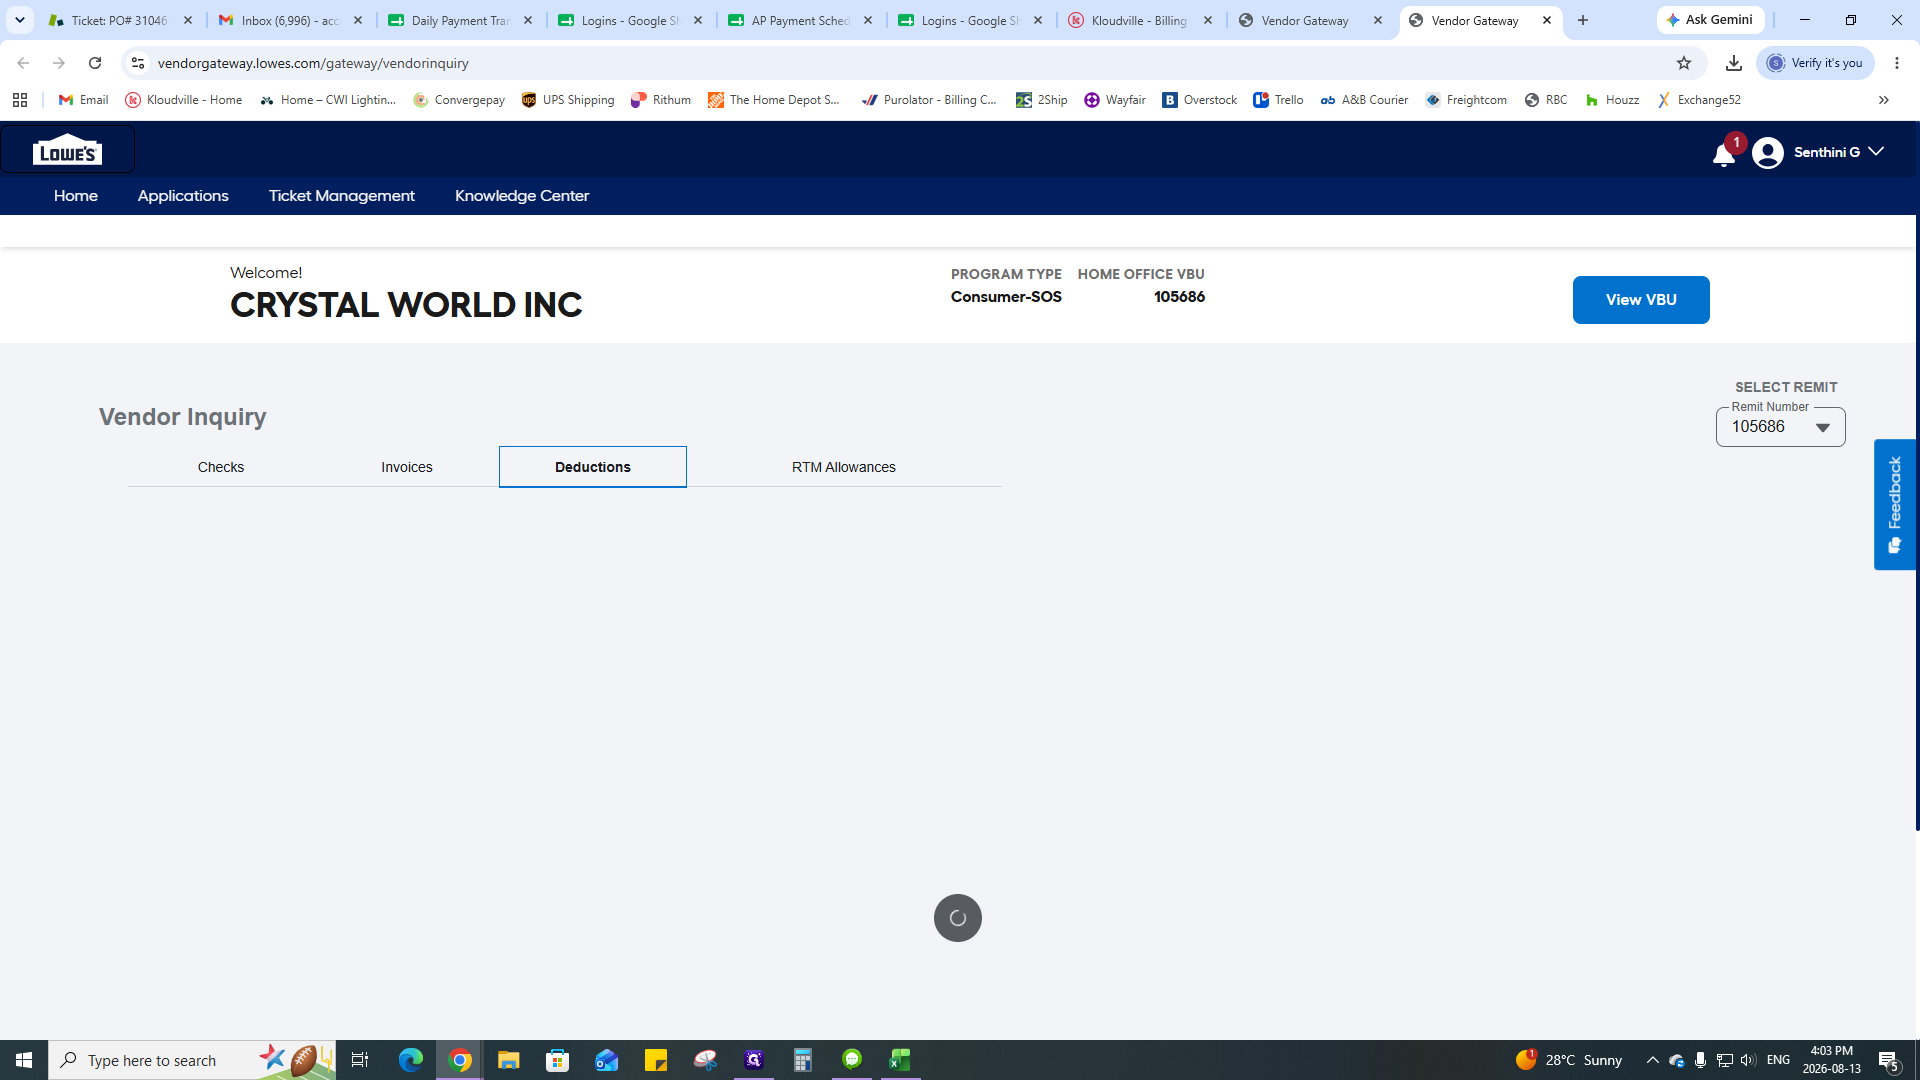The image size is (1920, 1080).
Task: Open Microsoft Edge from the taskbar
Action: tap(411, 1060)
